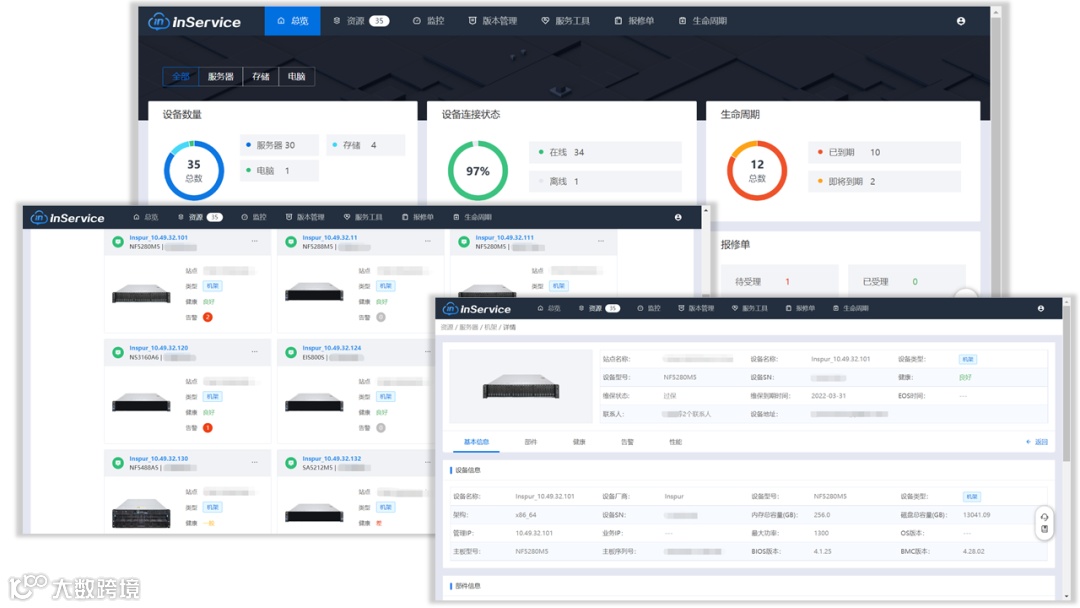Click 待受理 1 repair order entry

pyautogui.click(x=780, y=282)
